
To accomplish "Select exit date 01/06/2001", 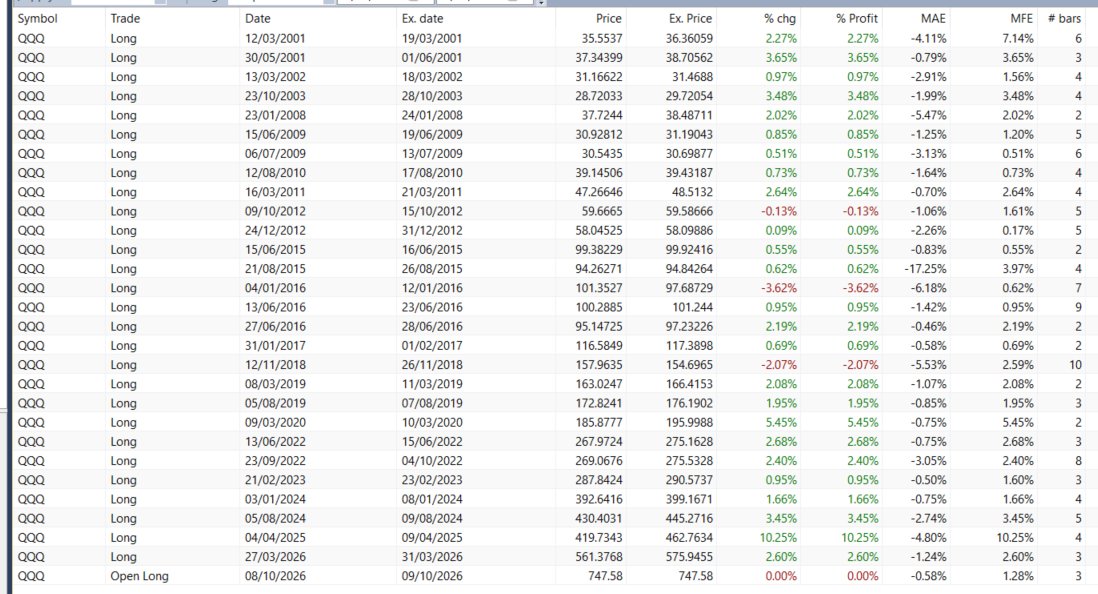I will pos(432,57).
